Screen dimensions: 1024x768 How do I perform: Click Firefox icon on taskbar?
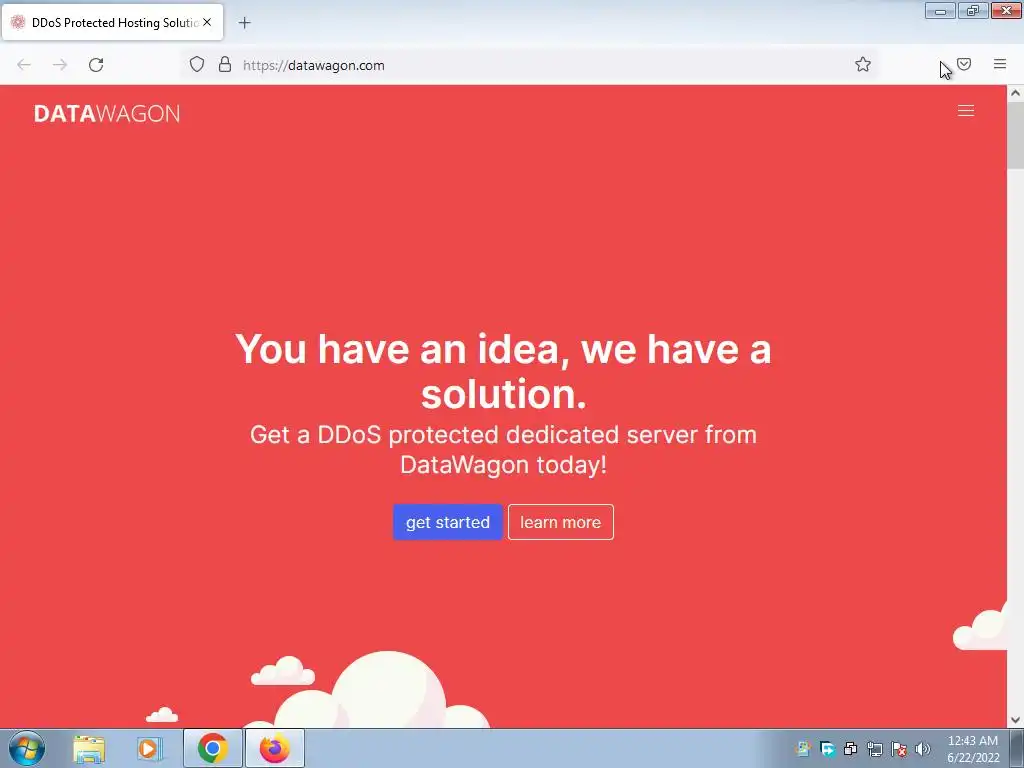click(275, 748)
